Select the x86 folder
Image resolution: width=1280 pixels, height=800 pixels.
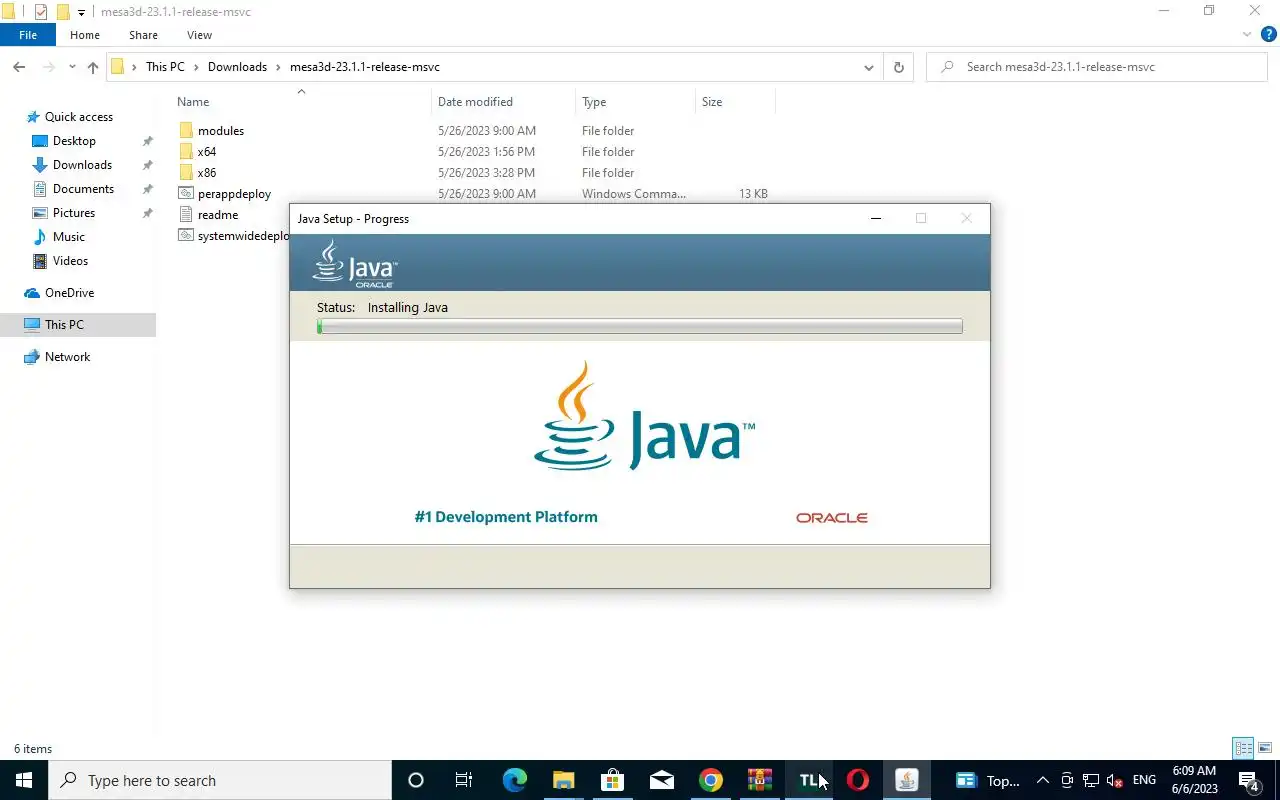206,173
